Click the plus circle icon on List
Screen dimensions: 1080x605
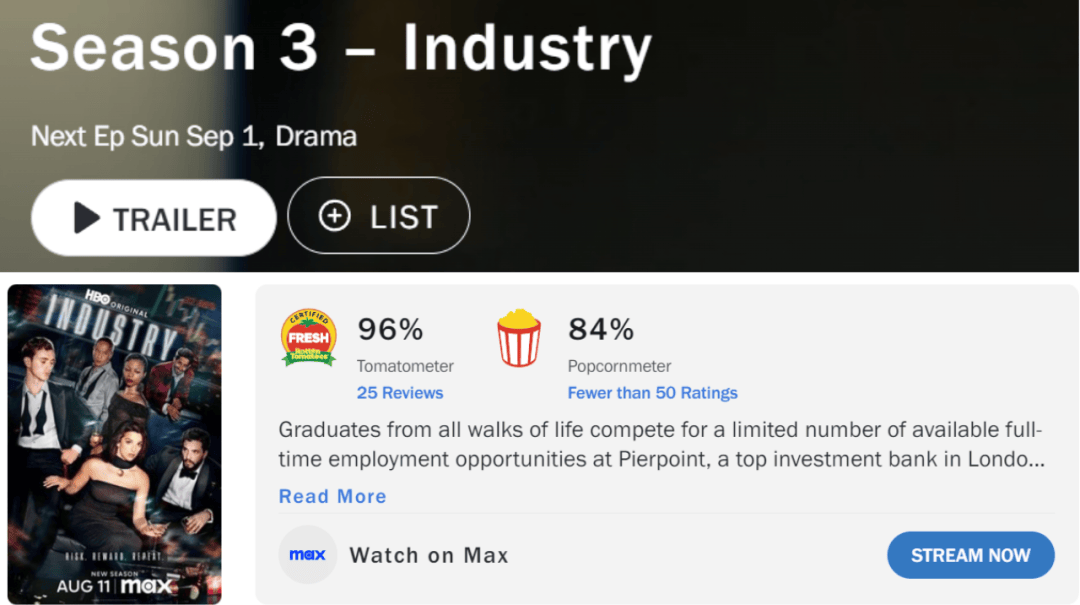[335, 216]
